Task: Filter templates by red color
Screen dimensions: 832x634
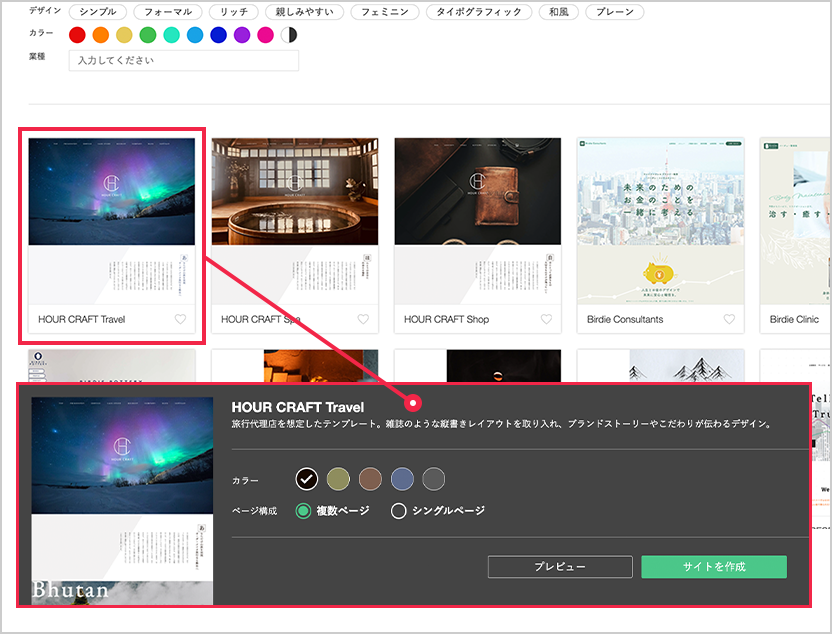Action: click(77, 36)
